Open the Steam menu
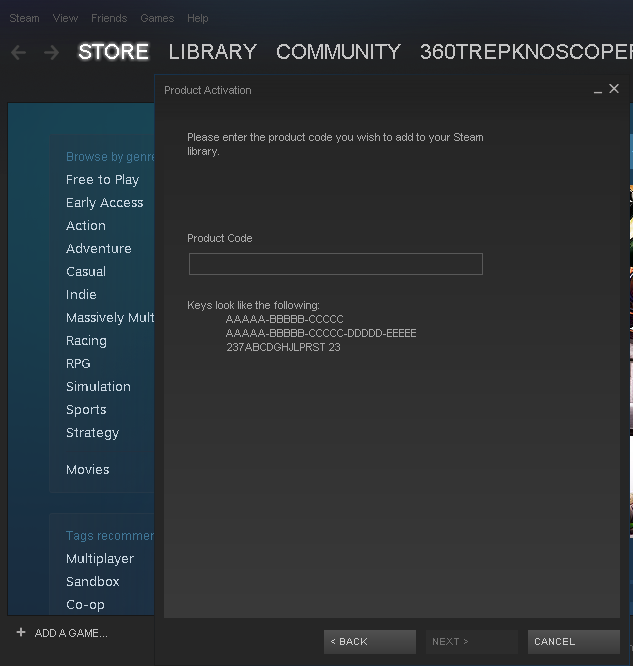This screenshot has height=666, width=633. coord(24,18)
